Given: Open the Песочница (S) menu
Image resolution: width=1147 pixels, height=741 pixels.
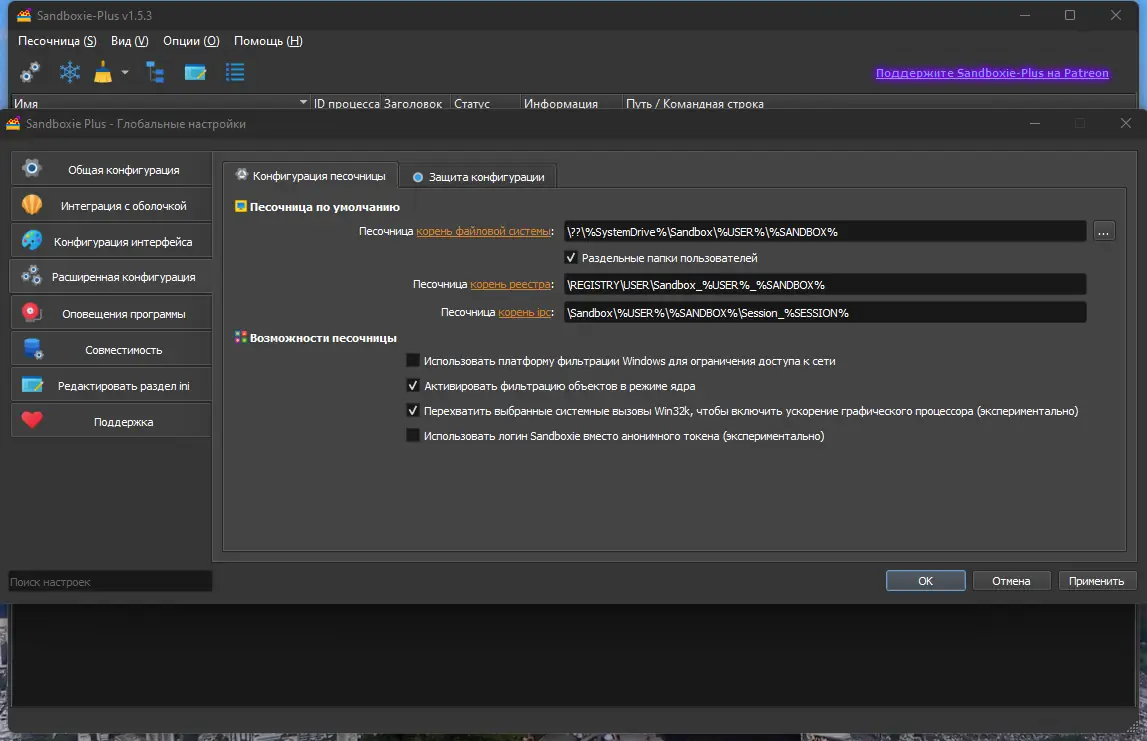Looking at the screenshot, I should [x=57, y=41].
